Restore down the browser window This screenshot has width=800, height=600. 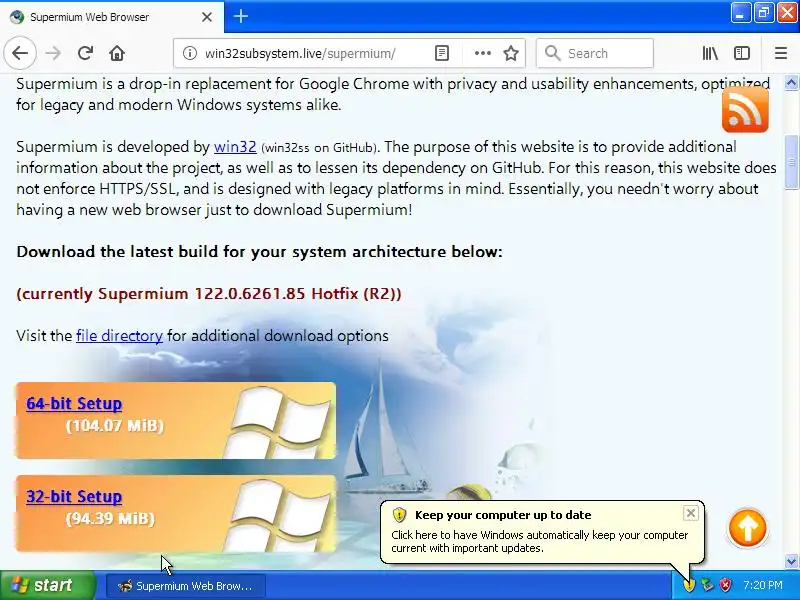coord(763,13)
